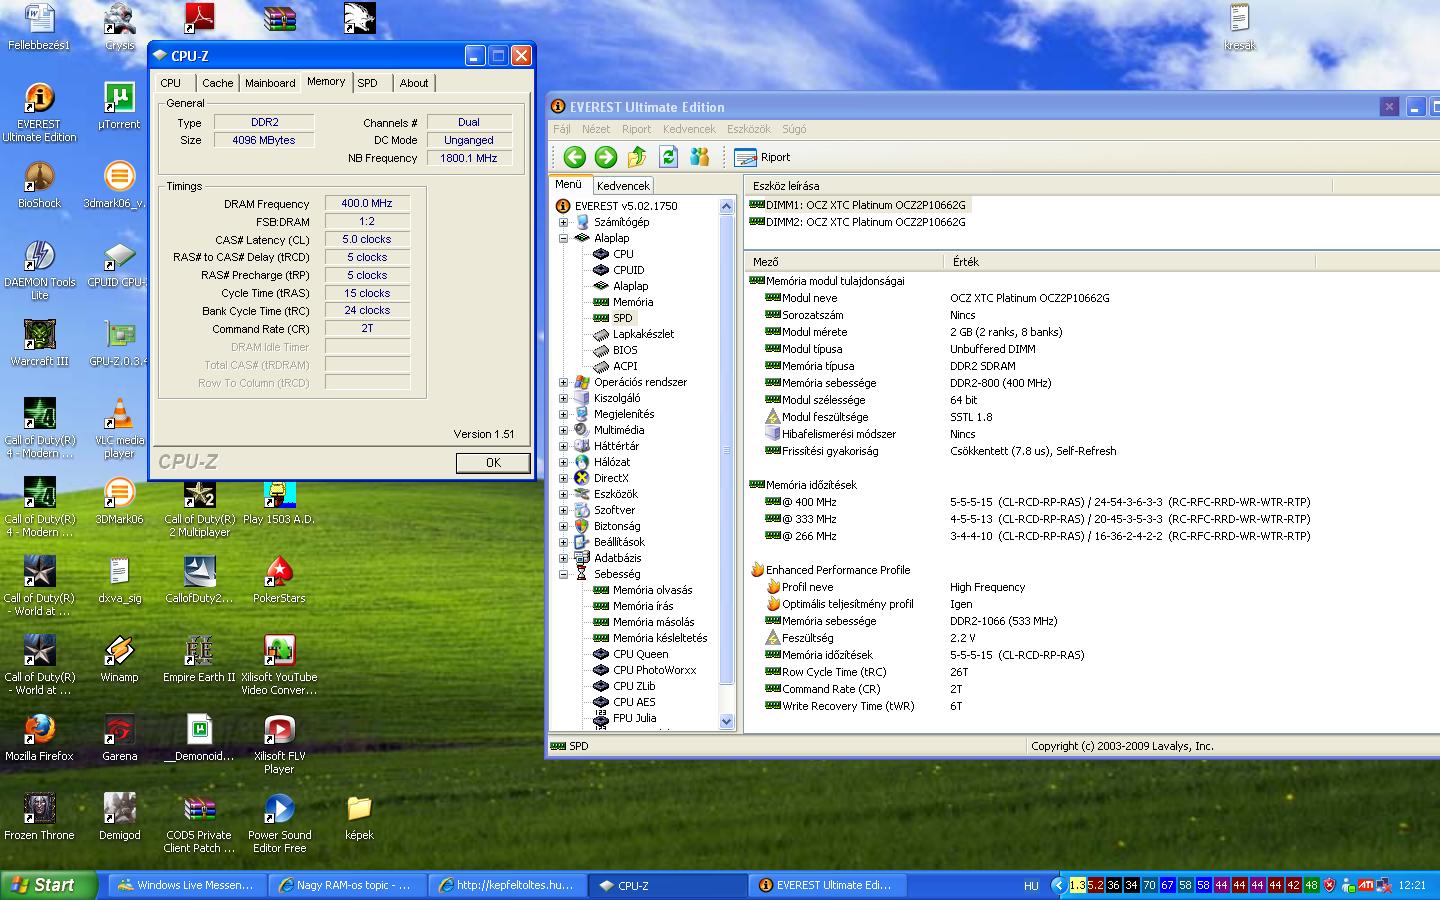Screen dimensions: 1440x900
Task: Expand the Számítógép tree node
Action: pos(563,222)
